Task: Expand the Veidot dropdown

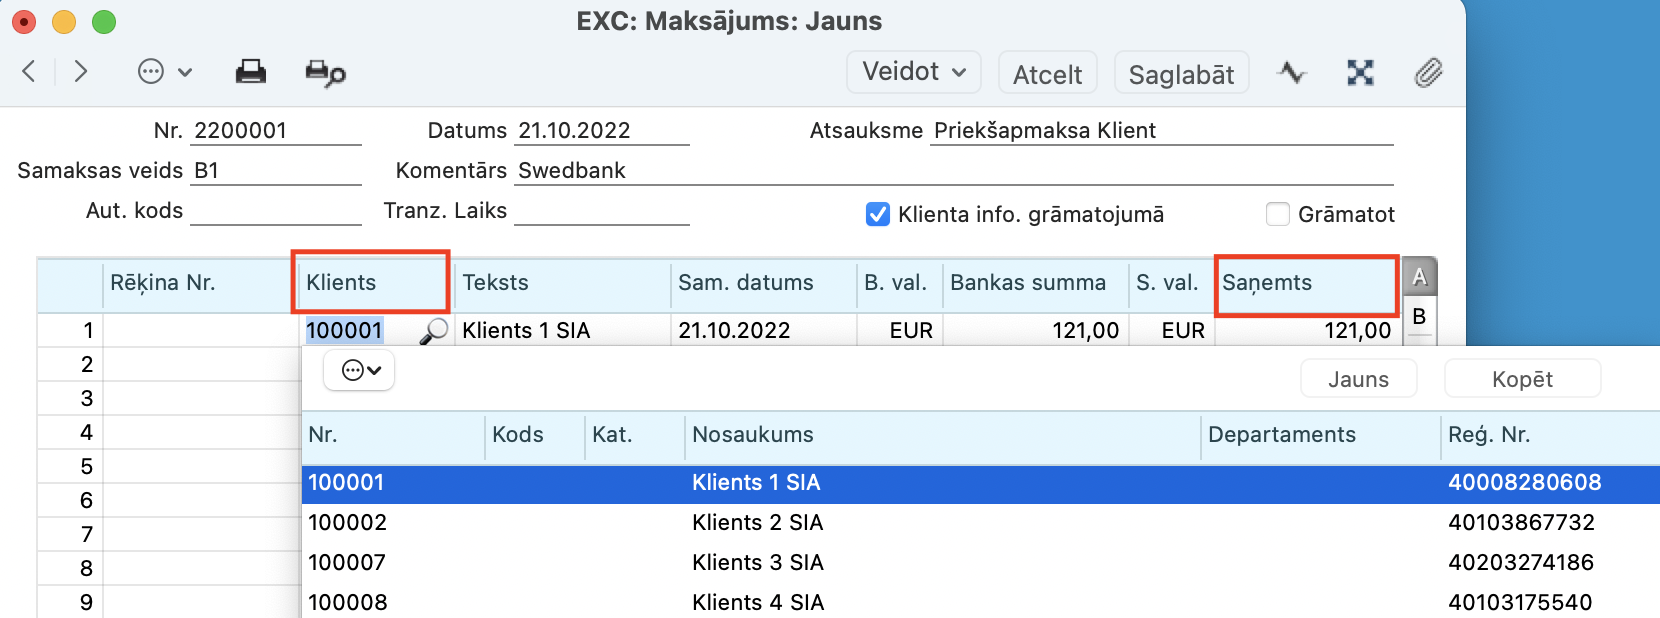Action: pyautogui.click(x=914, y=72)
